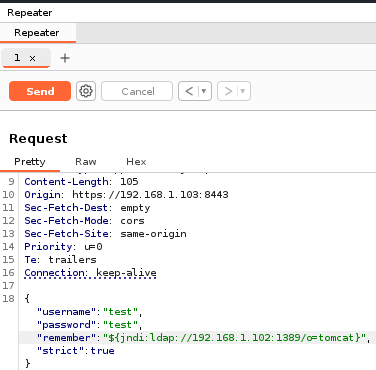376x370 pixels.
Task: Switch to the Raw request view
Action: point(86,162)
